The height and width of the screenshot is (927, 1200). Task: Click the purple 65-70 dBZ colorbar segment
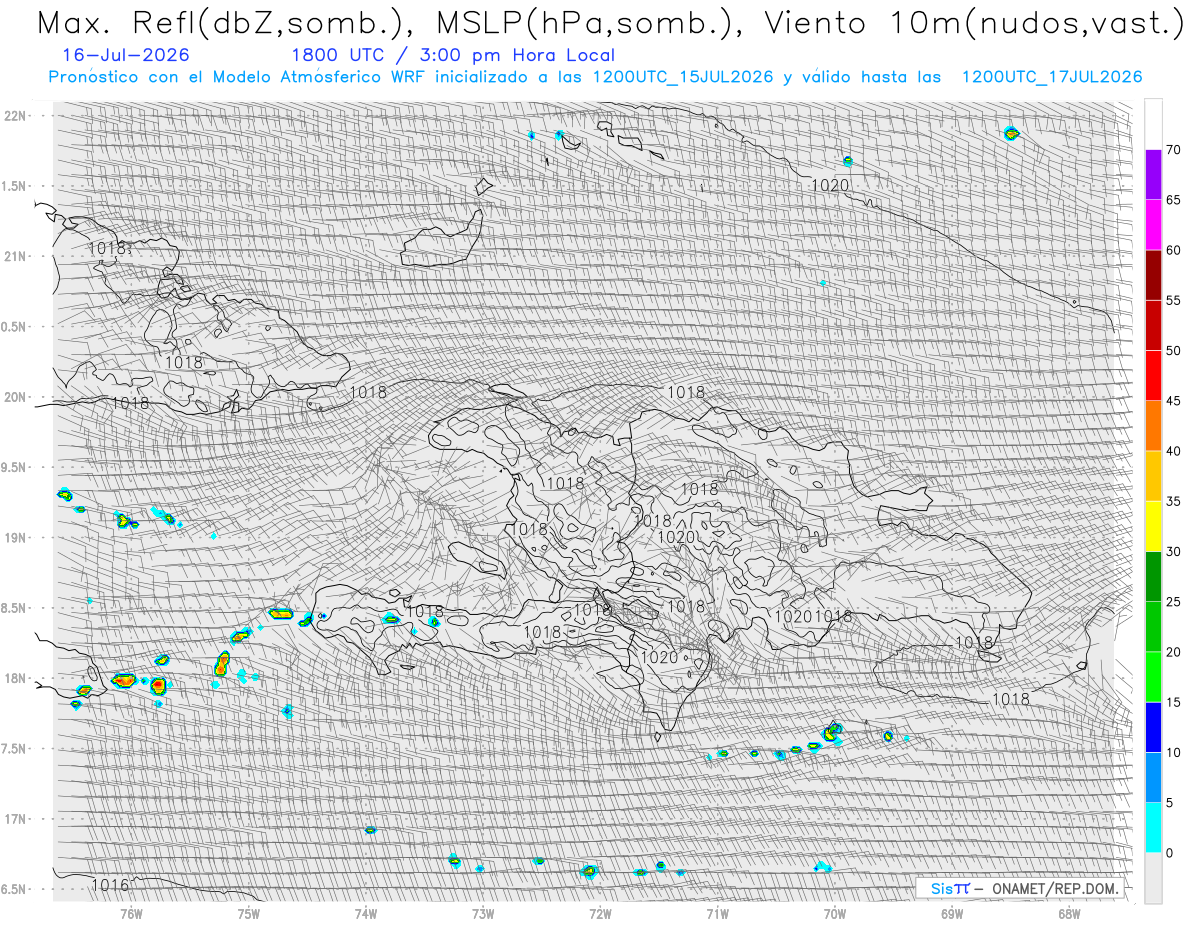[x=1153, y=175]
